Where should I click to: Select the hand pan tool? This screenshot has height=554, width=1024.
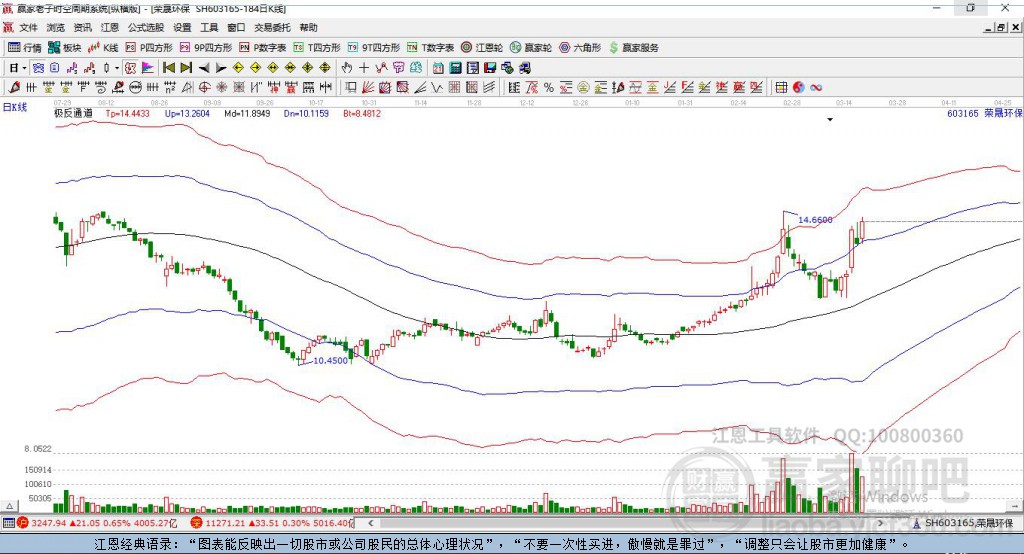[346, 68]
